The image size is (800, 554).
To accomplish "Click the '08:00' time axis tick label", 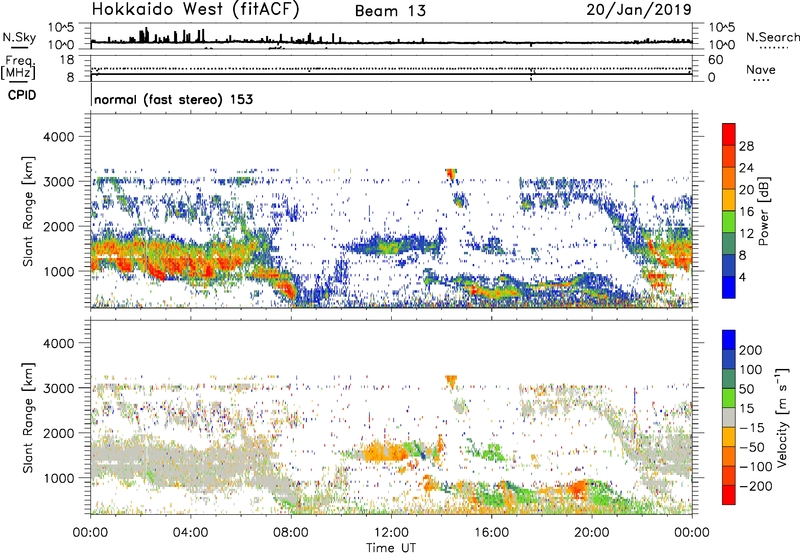I will [291, 533].
